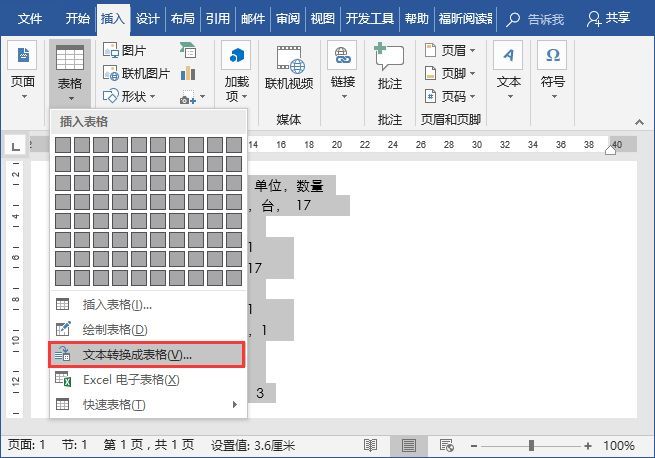Switch to web layout view button
This screenshot has height=458, width=655.
[447, 445]
